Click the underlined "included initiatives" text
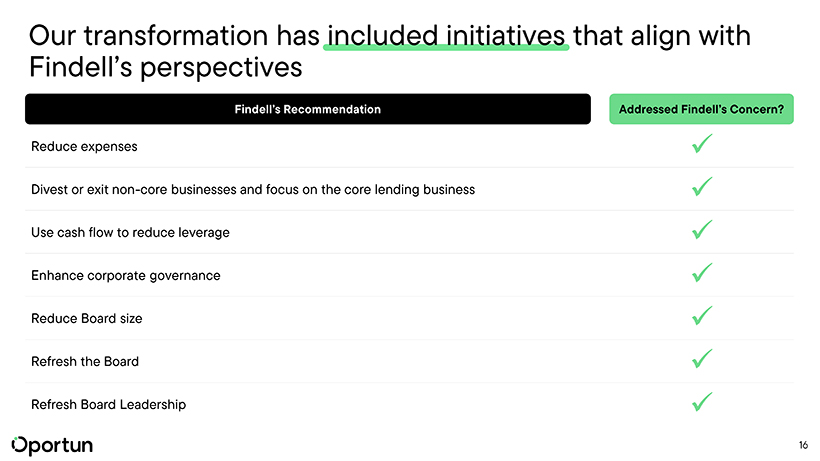This screenshot has height=461, width=820. pyautogui.click(x=446, y=37)
